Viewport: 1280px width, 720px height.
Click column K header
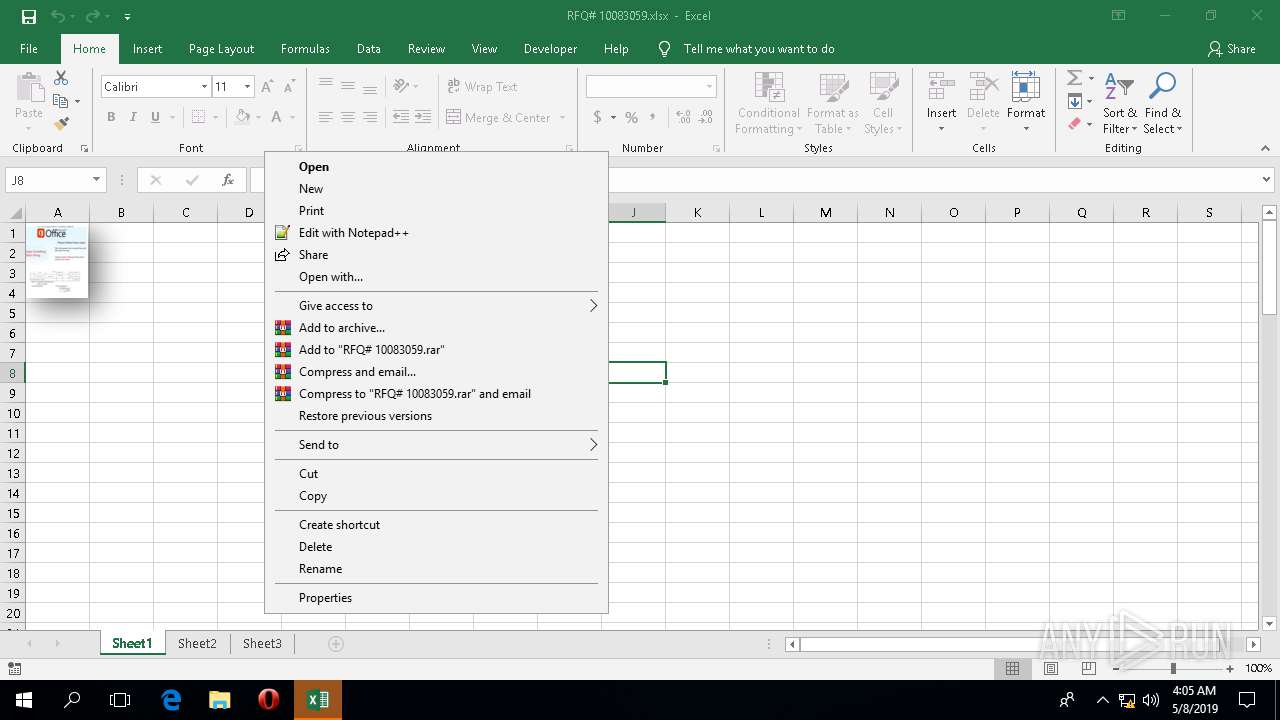tap(697, 212)
